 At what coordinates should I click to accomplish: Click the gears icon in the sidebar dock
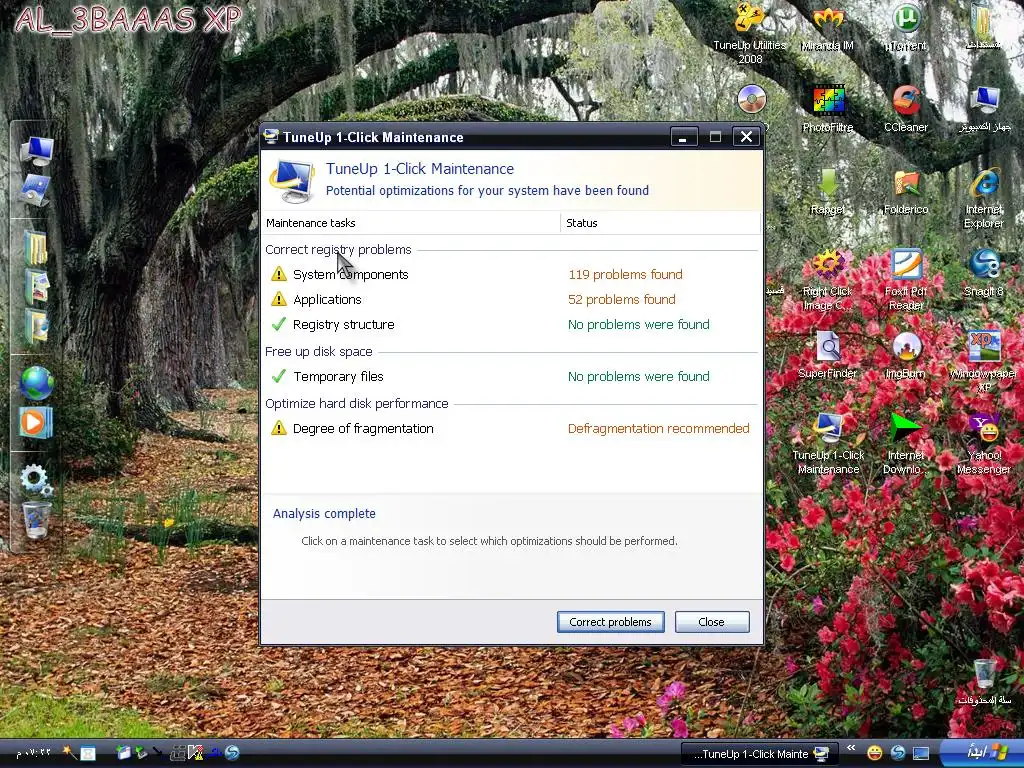tap(36, 480)
